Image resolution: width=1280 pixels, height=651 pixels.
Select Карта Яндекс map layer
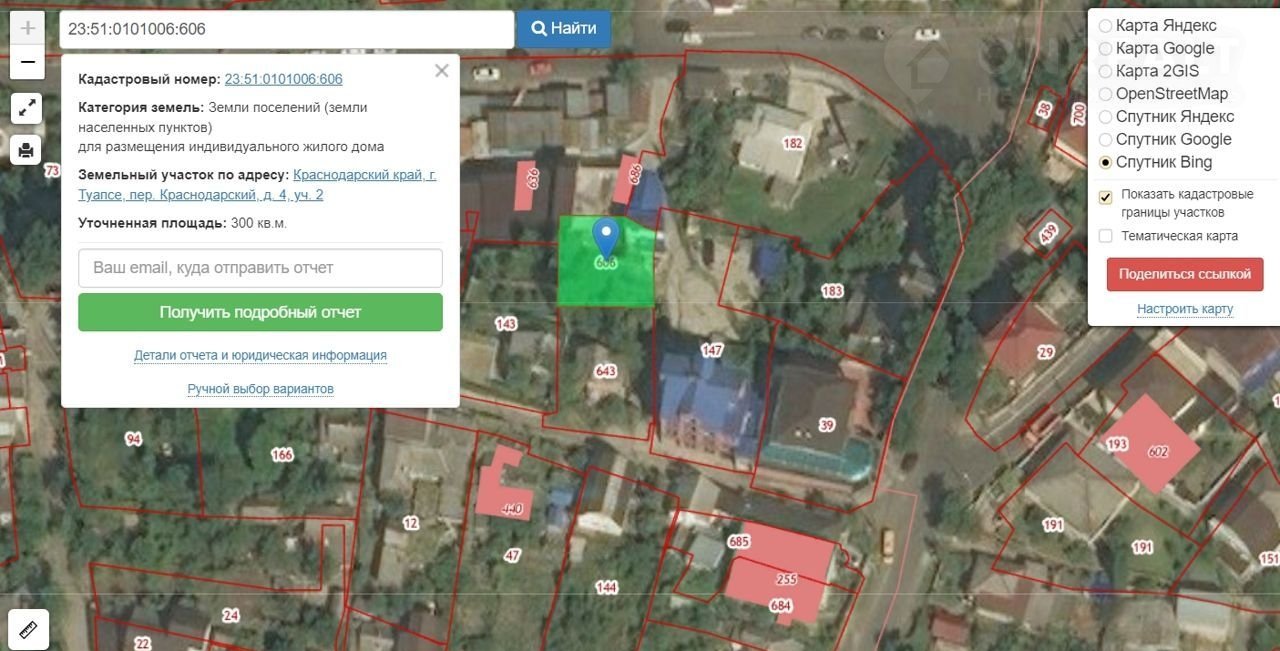[1105, 26]
